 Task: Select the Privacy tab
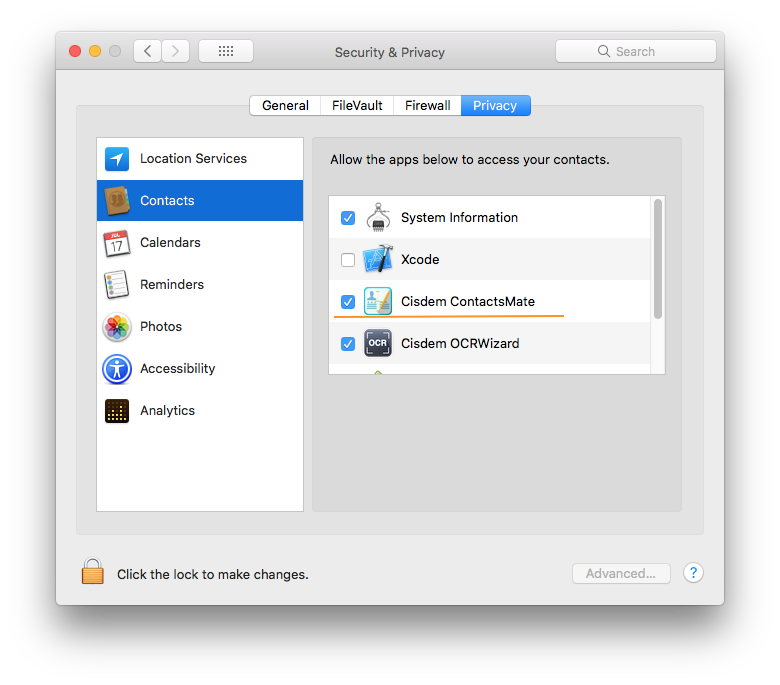point(495,105)
